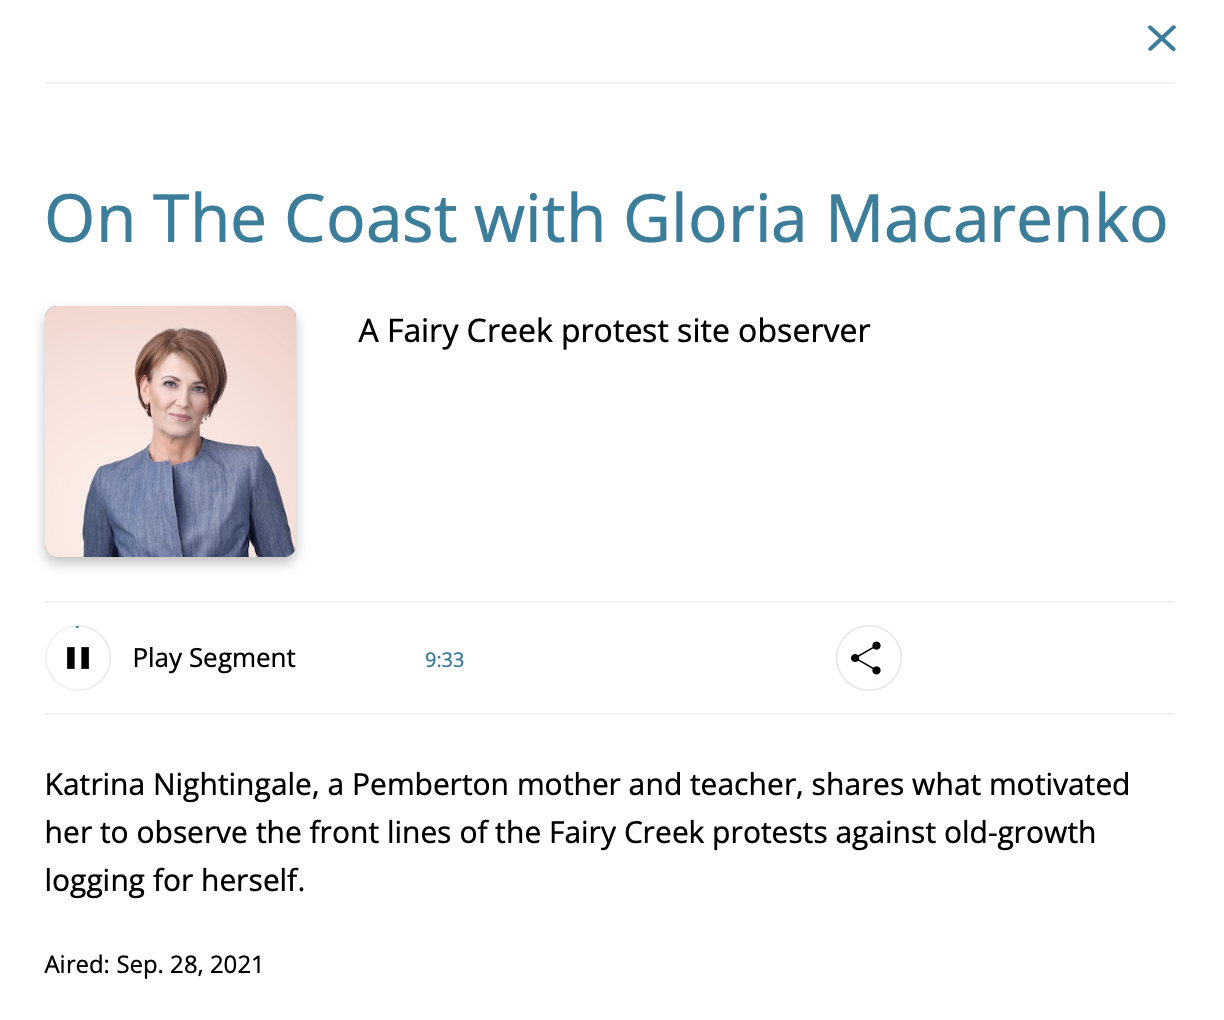Click the "Play Segment" label
The height and width of the screenshot is (1020, 1224).
(x=214, y=658)
